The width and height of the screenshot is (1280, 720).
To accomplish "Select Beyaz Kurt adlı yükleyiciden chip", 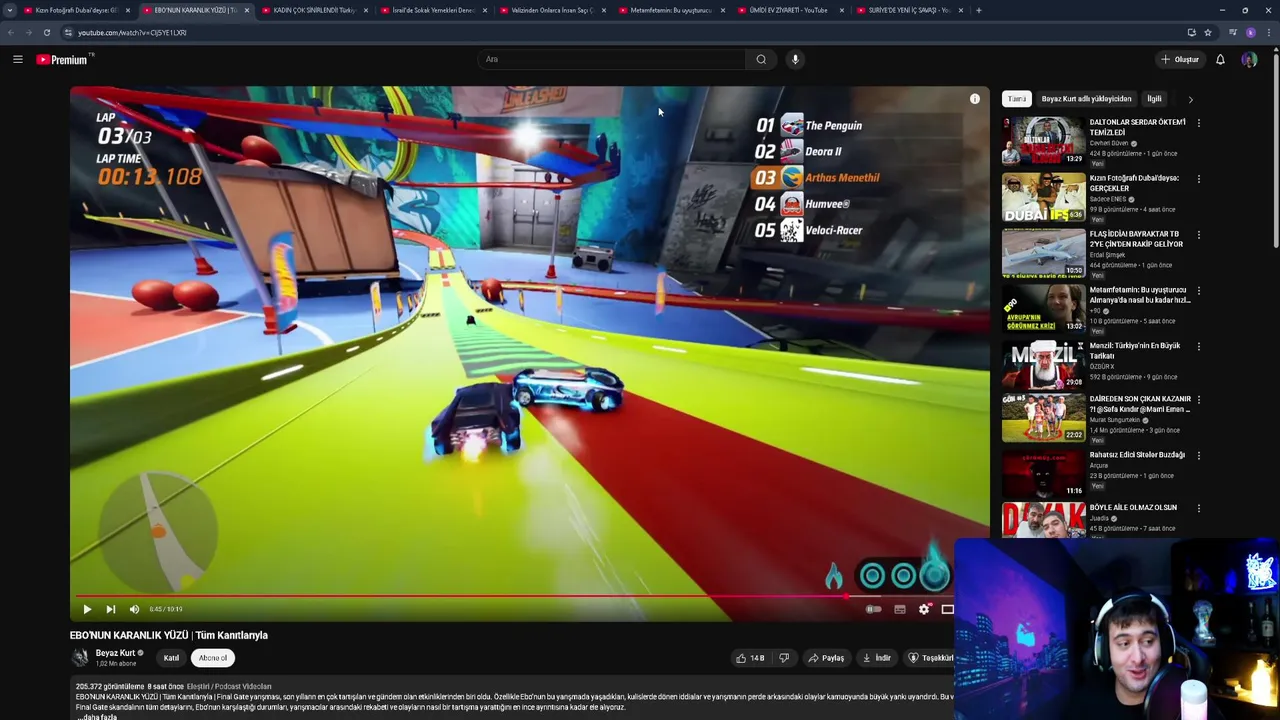I will tap(1086, 99).
